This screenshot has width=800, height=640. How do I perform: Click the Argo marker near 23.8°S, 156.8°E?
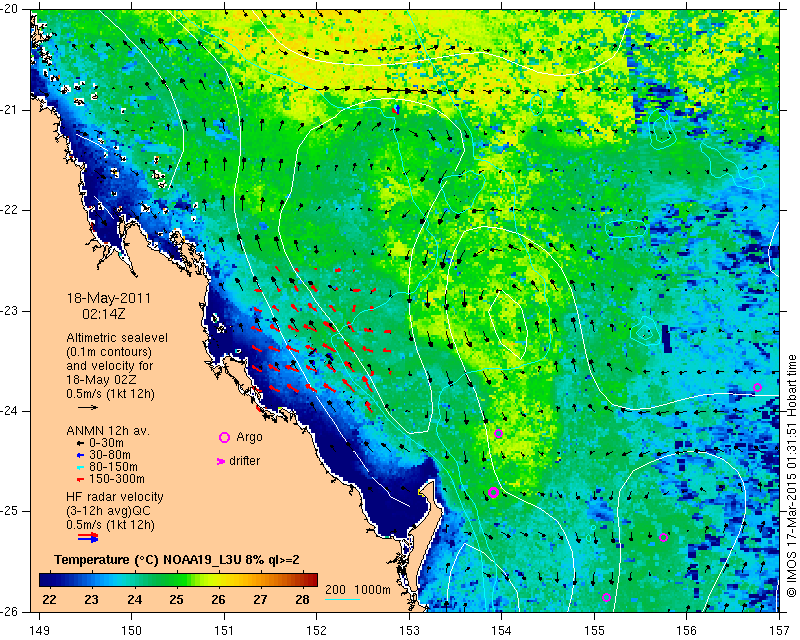(757, 387)
